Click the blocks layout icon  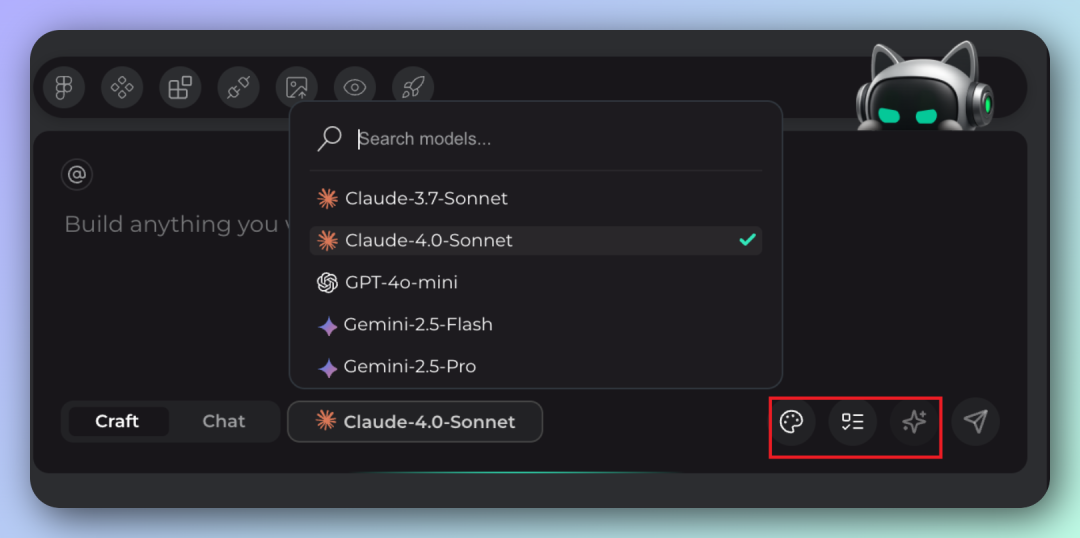point(180,87)
